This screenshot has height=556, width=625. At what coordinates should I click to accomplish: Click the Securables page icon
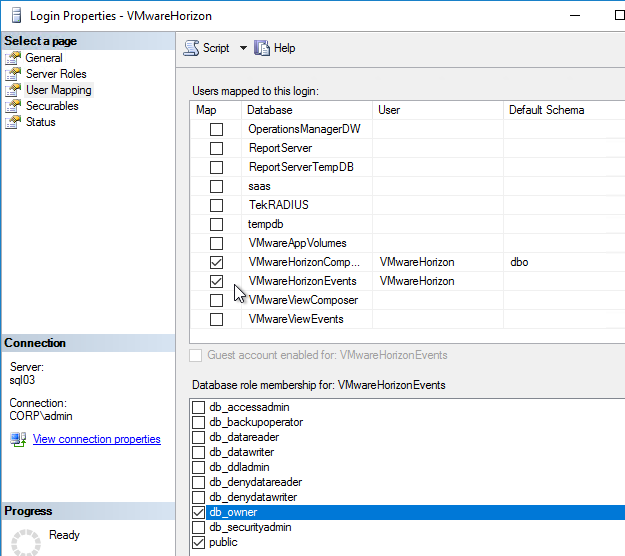(13, 106)
